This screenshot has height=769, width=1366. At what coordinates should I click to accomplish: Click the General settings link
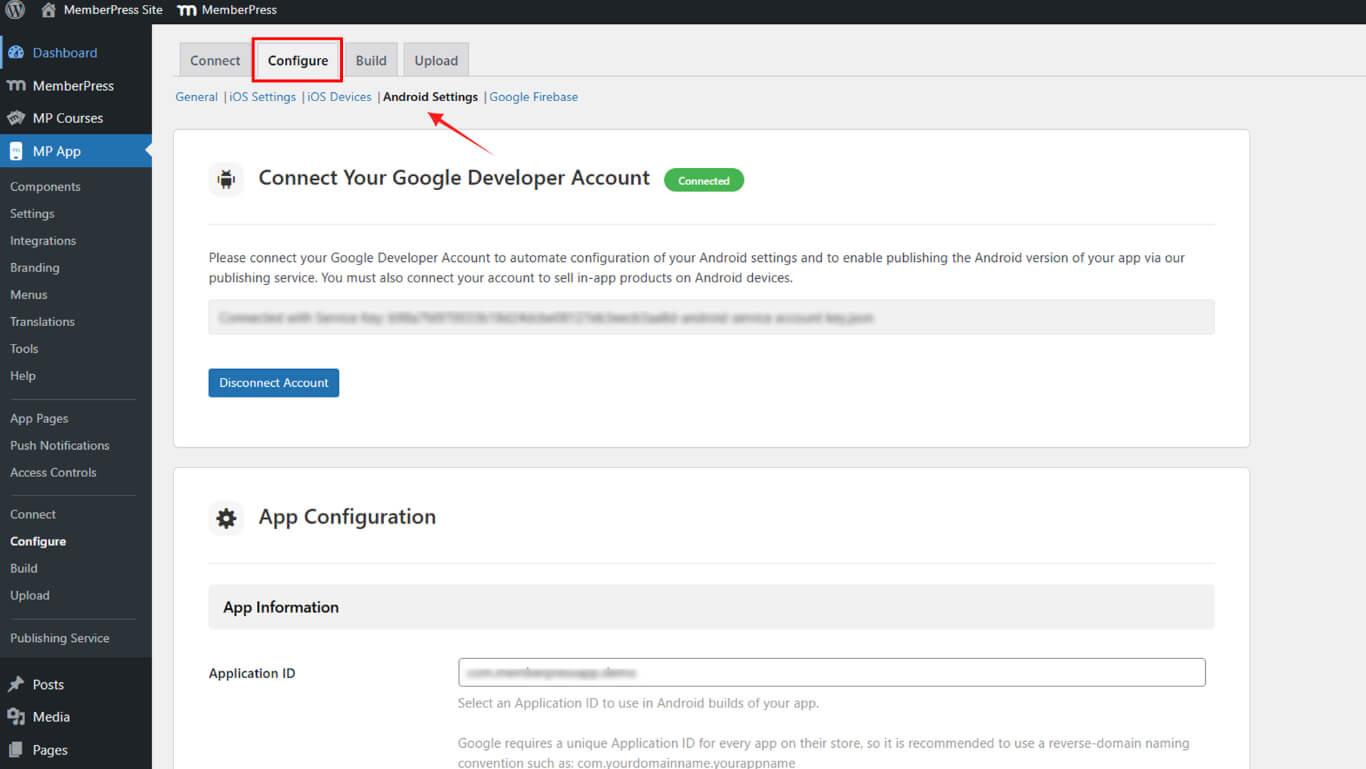(x=196, y=97)
